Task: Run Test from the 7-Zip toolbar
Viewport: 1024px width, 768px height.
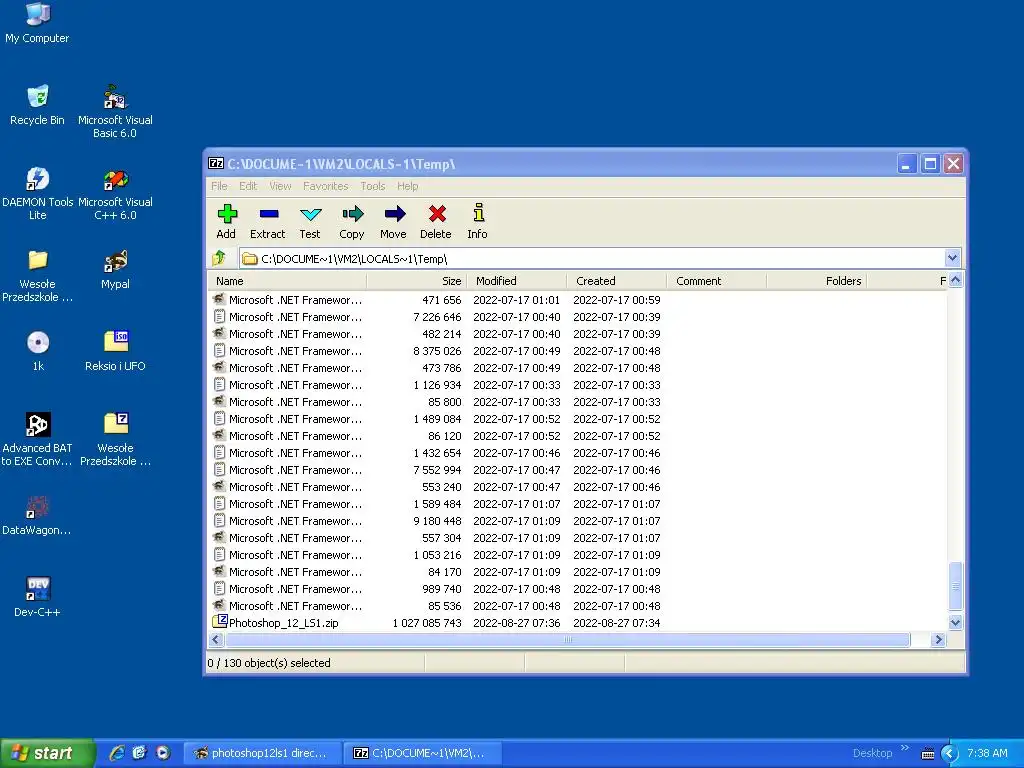Action: [x=310, y=221]
